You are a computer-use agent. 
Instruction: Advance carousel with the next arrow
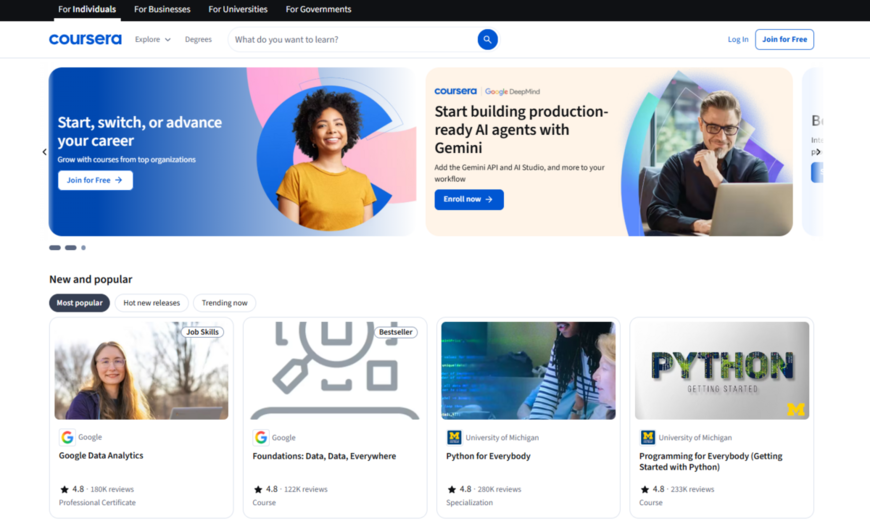pos(818,152)
